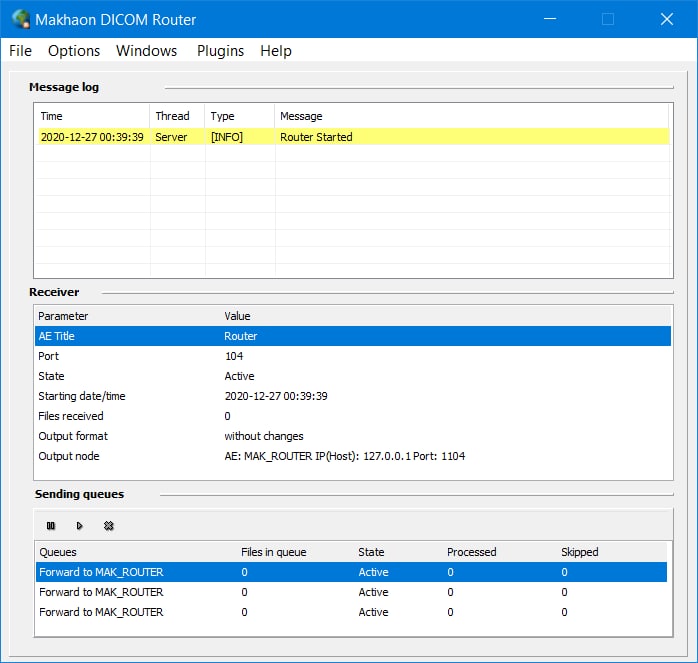
Task: Open the Plugins menu
Action: [220, 51]
